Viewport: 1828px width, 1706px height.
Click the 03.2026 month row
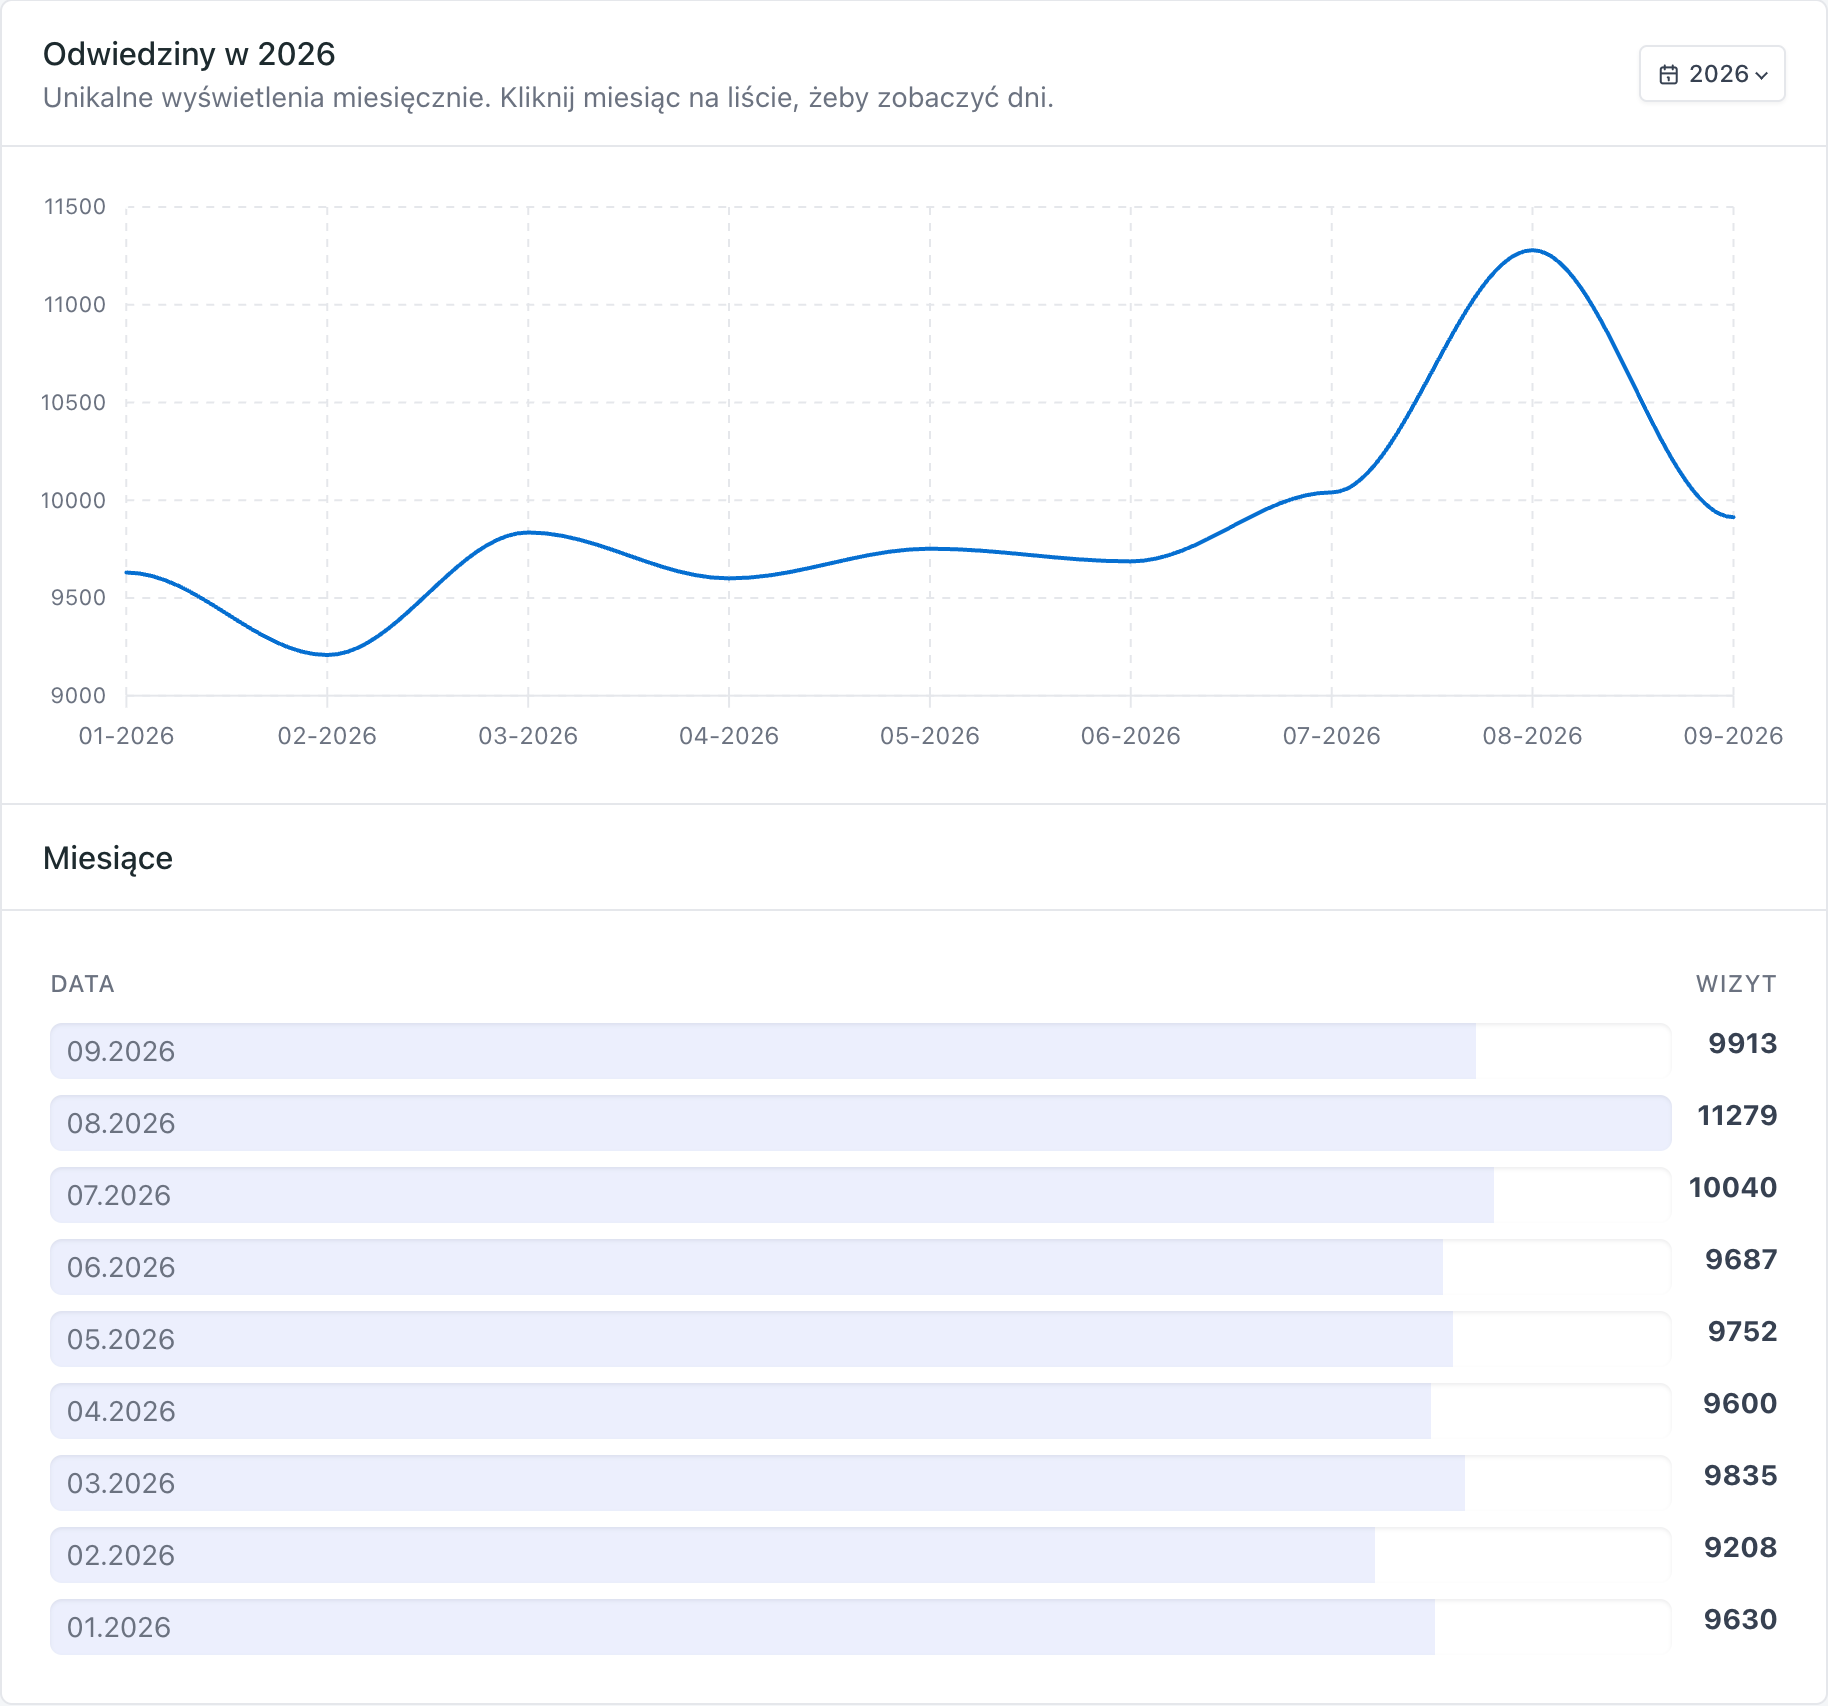pyautogui.click(x=860, y=1483)
